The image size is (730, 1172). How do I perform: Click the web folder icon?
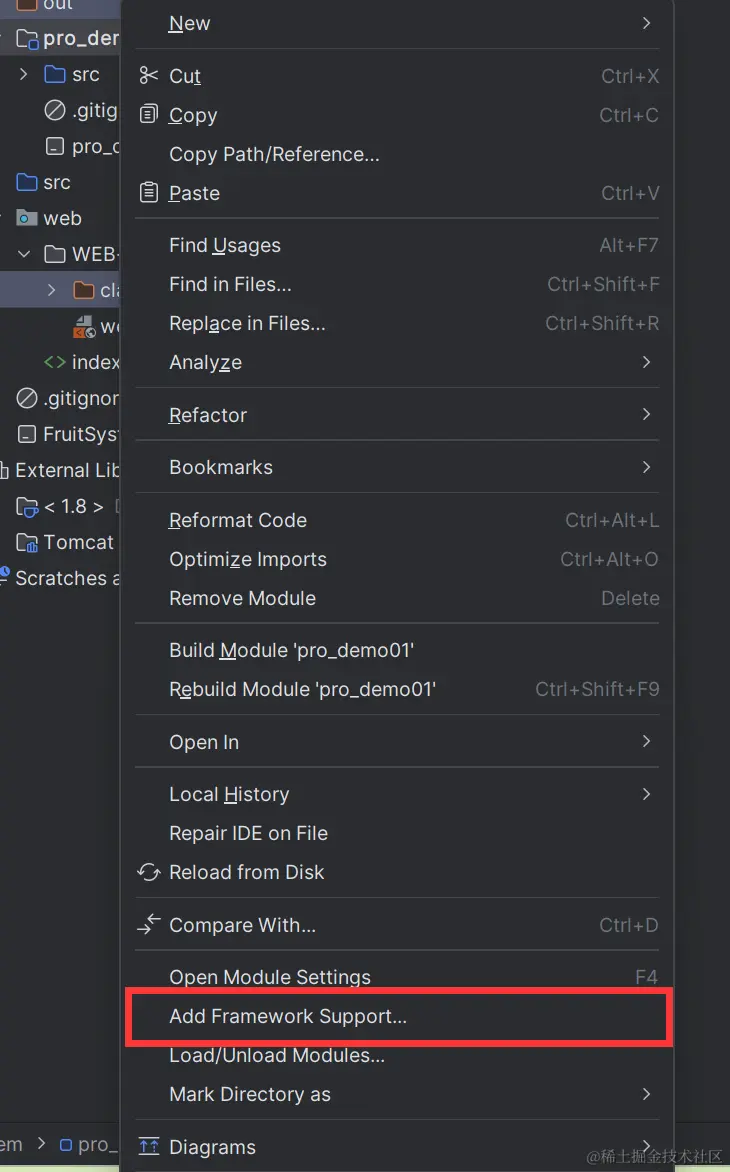(x=27, y=218)
